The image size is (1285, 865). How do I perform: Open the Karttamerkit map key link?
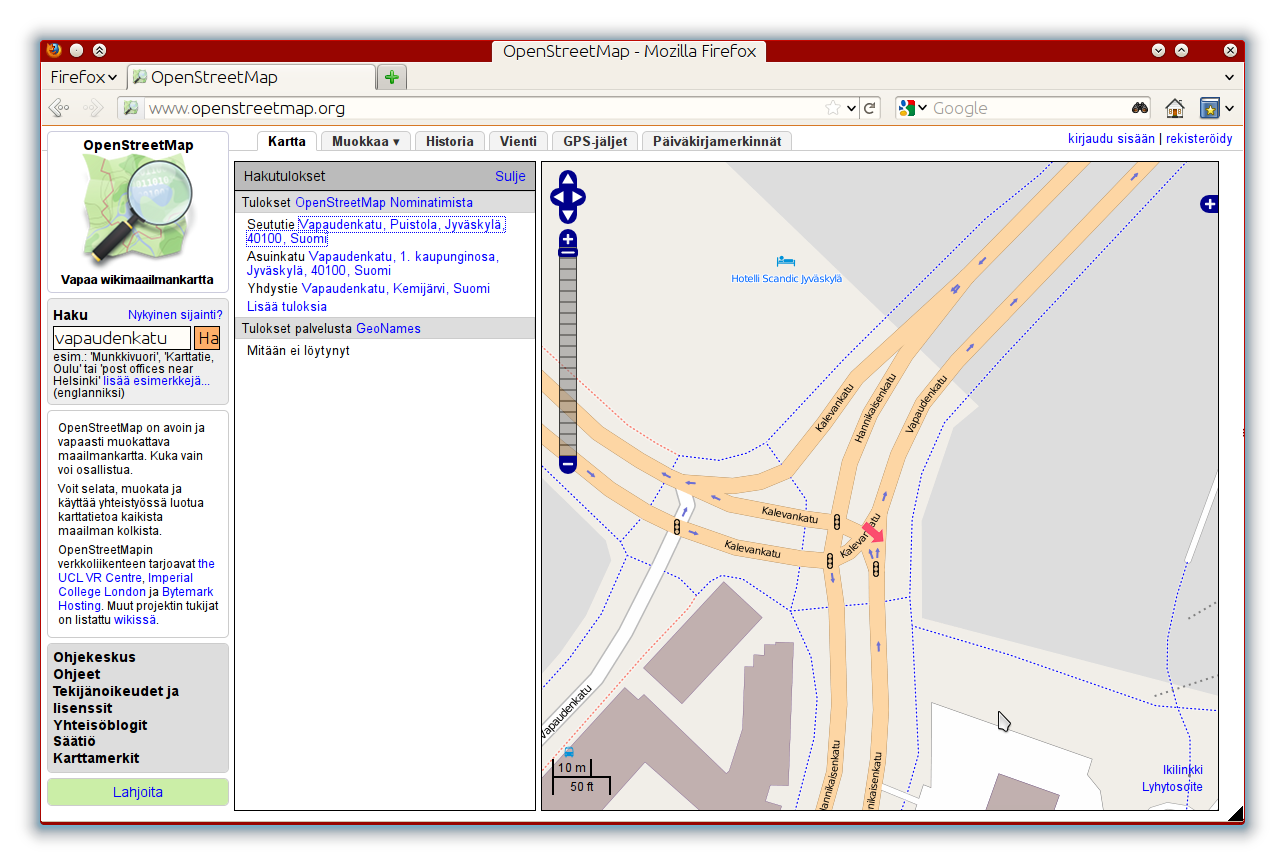coord(96,758)
